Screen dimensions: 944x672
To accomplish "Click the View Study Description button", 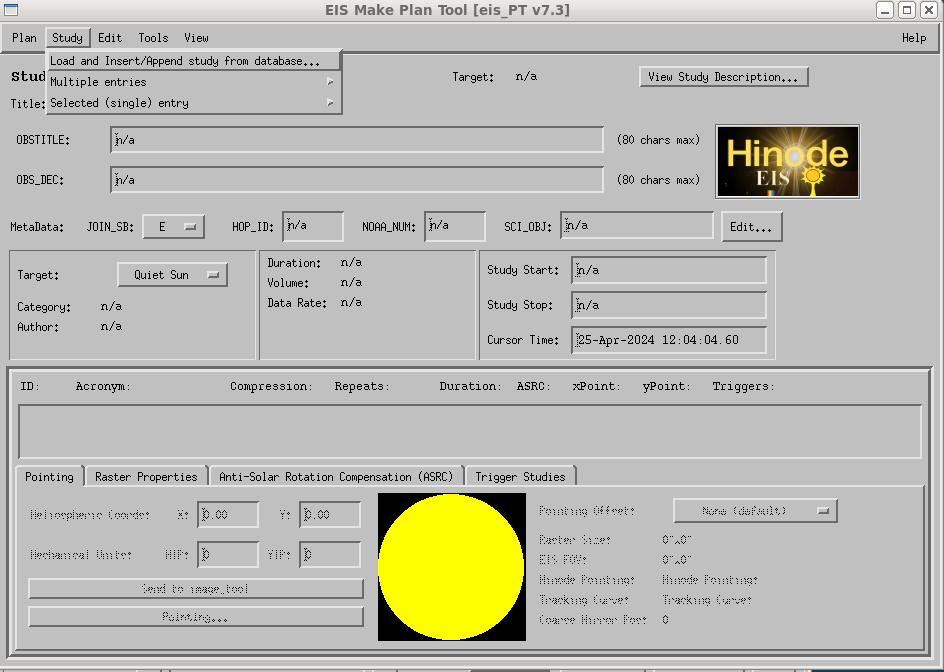I will point(723,77).
